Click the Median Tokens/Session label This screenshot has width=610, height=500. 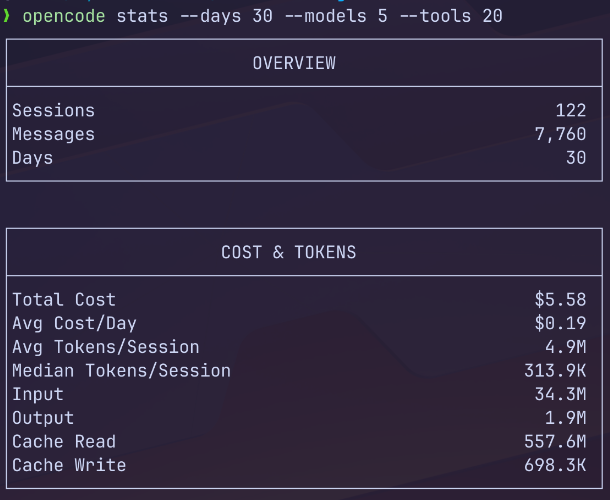(x=121, y=371)
